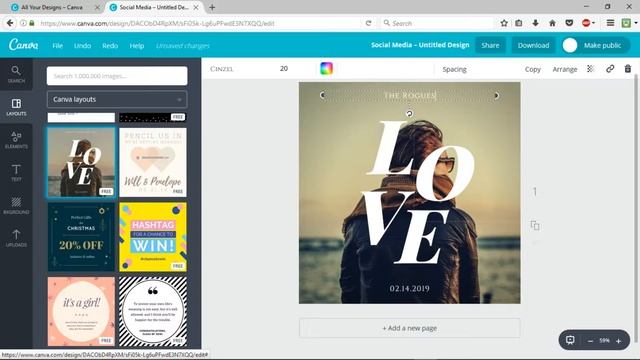The width and height of the screenshot is (640, 360).
Task: Open the Text panel in sidebar
Action: [16, 173]
